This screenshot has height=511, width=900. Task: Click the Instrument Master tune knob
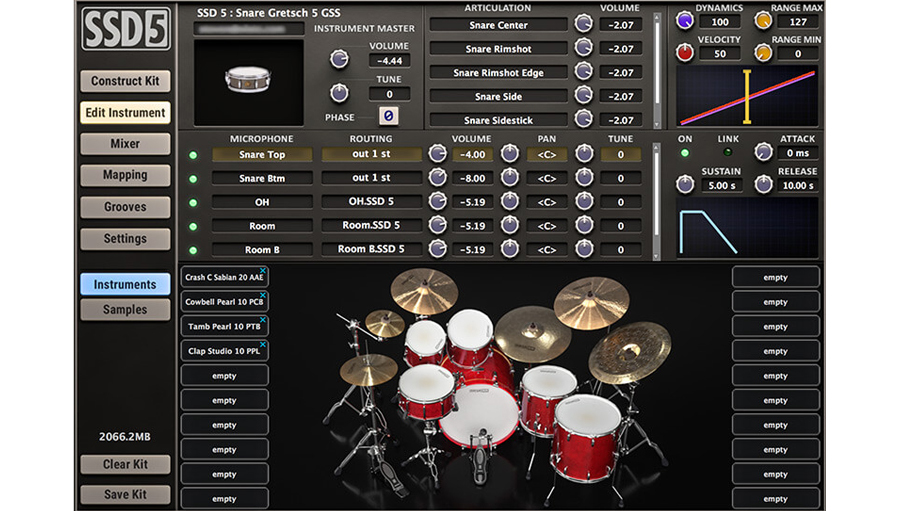coord(339,92)
